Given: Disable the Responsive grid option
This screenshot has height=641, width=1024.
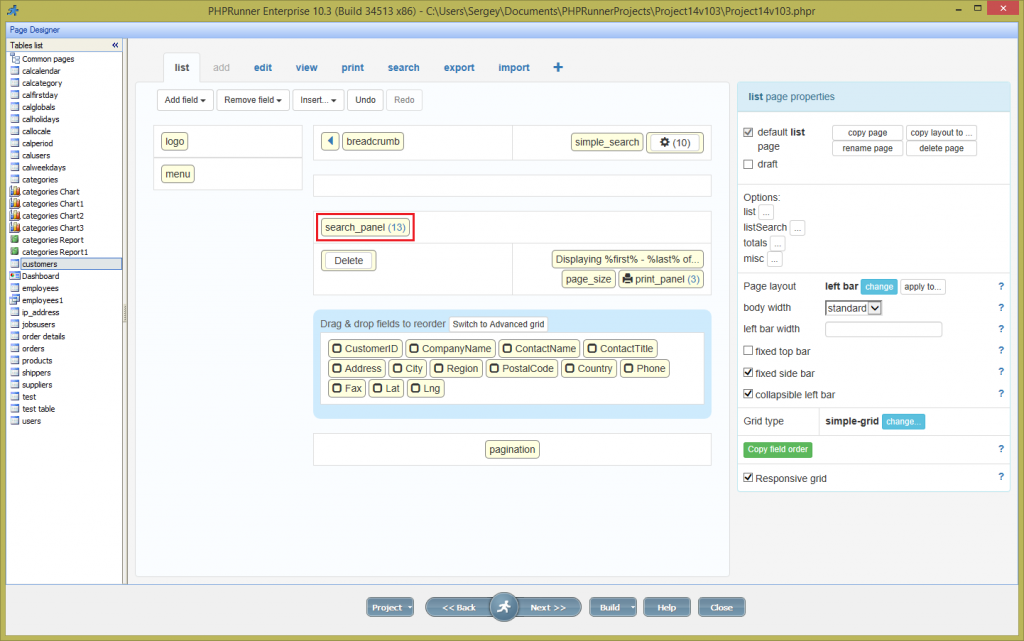Looking at the screenshot, I should pyautogui.click(x=749, y=478).
